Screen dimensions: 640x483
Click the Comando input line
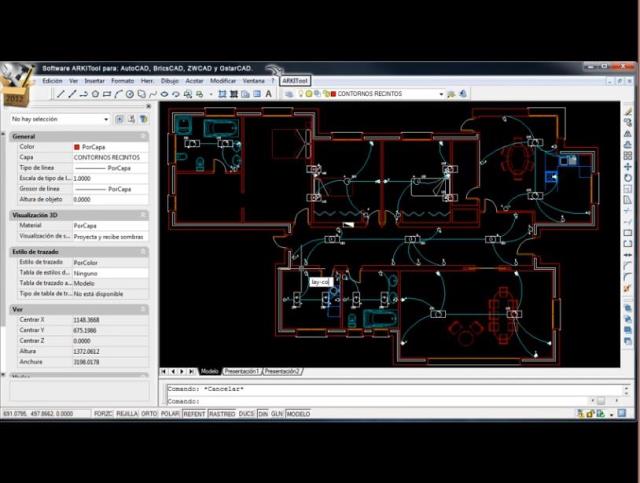(378, 401)
